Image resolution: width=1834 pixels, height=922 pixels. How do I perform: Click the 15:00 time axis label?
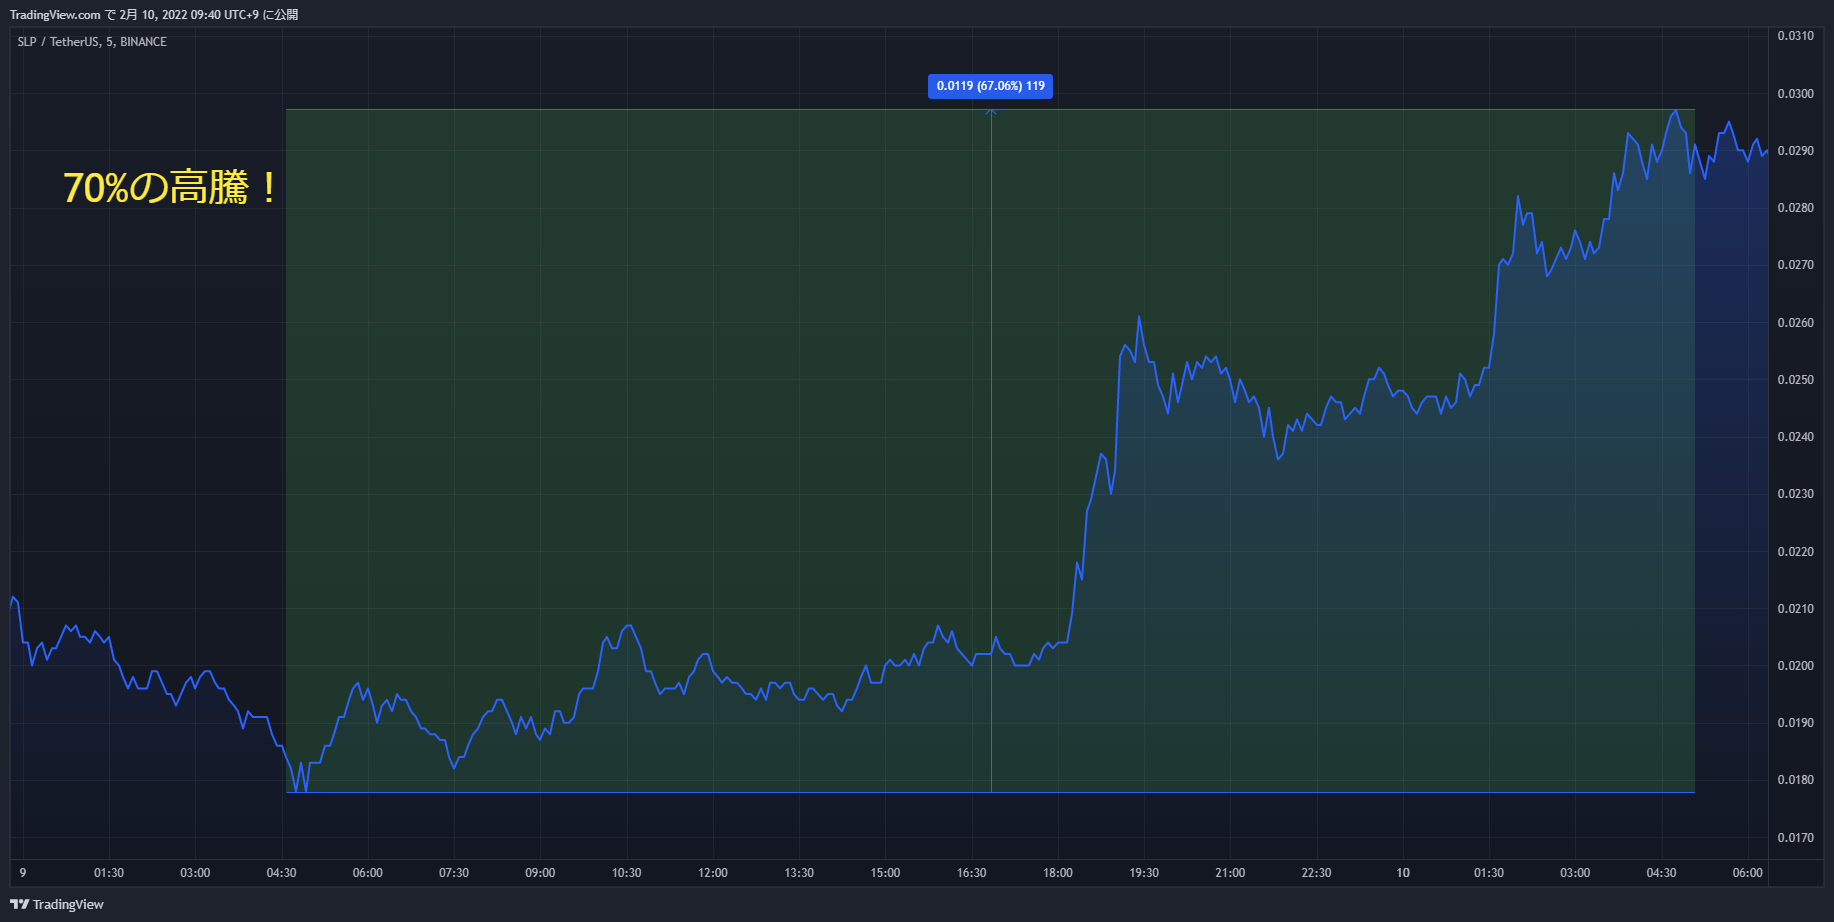pos(885,873)
